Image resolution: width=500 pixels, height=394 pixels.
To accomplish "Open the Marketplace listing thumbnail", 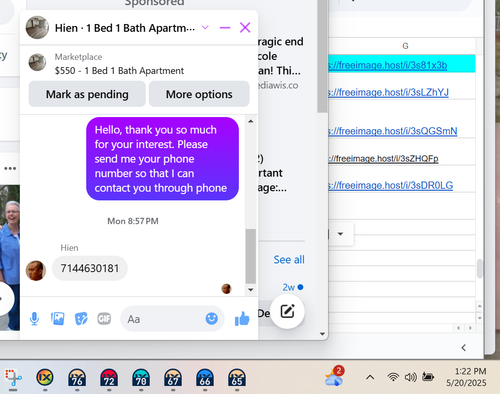I will point(37,62).
